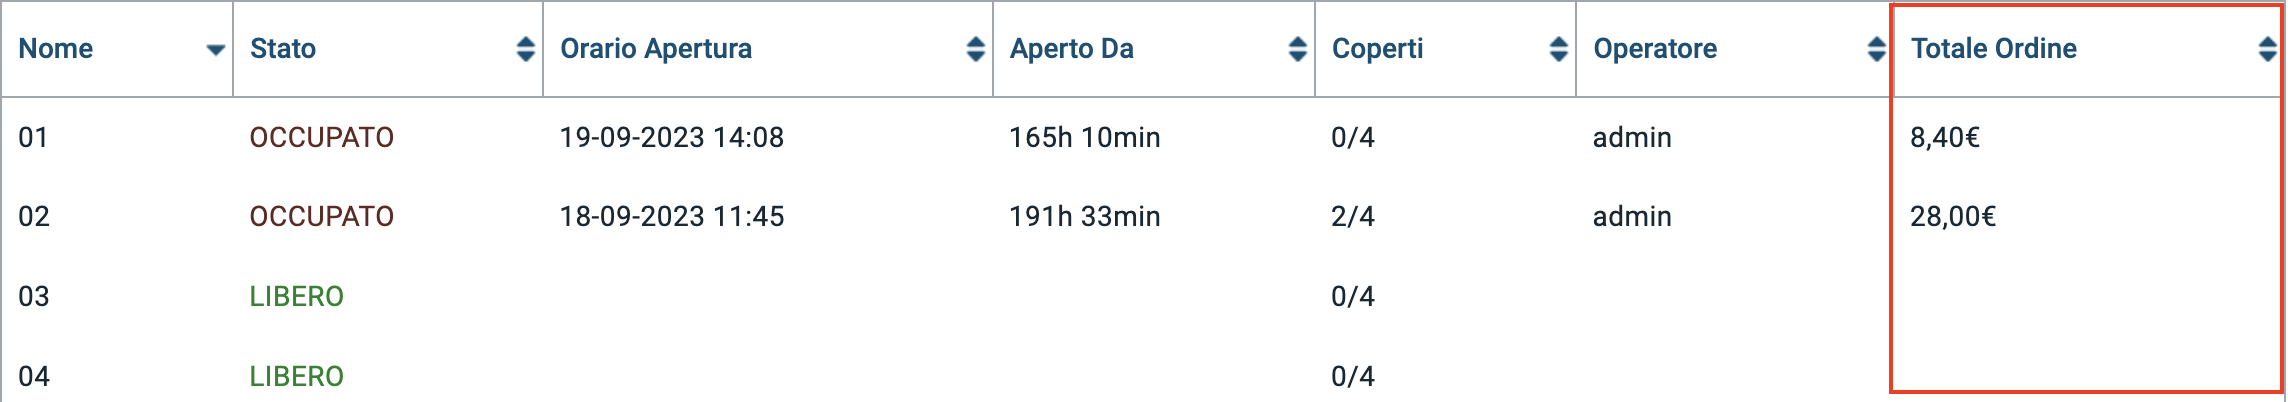This screenshot has height=402, width=2288.
Task: Click the Totale Ordine sort arrows
Action: point(2267,49)
